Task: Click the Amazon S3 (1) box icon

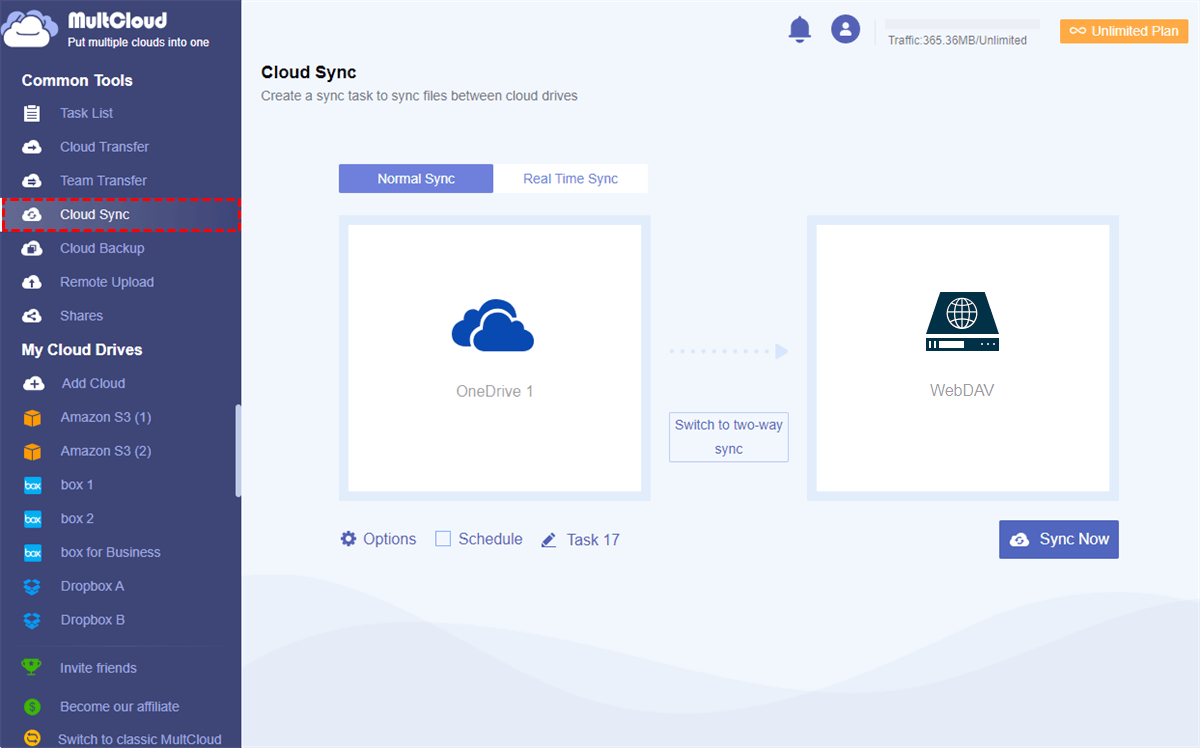Action: (32, 418)
